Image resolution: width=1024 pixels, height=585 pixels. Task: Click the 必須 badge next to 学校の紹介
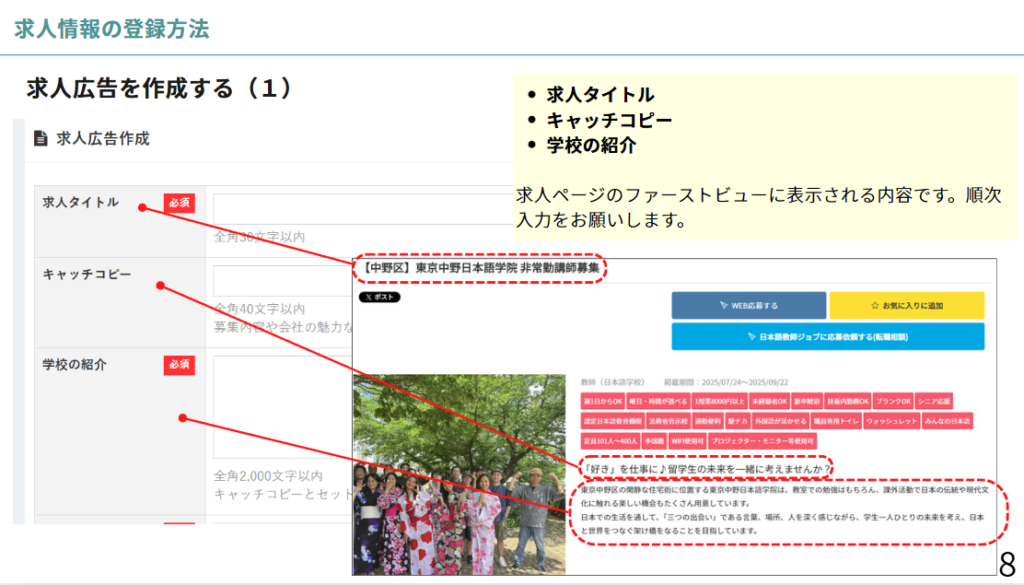(179, 365)
